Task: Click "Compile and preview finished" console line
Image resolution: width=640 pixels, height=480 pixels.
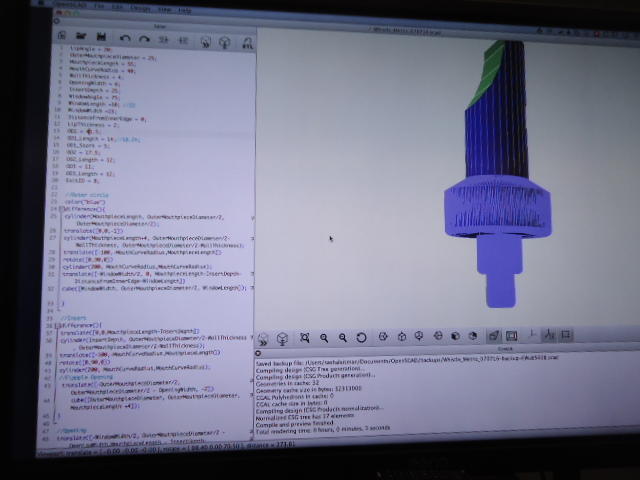Action: (x=295, y=424)
